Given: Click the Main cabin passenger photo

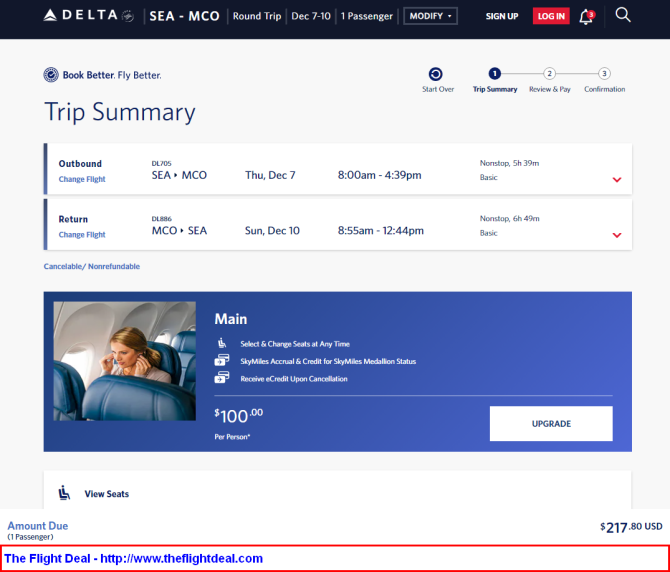Looking at the screenshot, I should [x=125, y=360].
